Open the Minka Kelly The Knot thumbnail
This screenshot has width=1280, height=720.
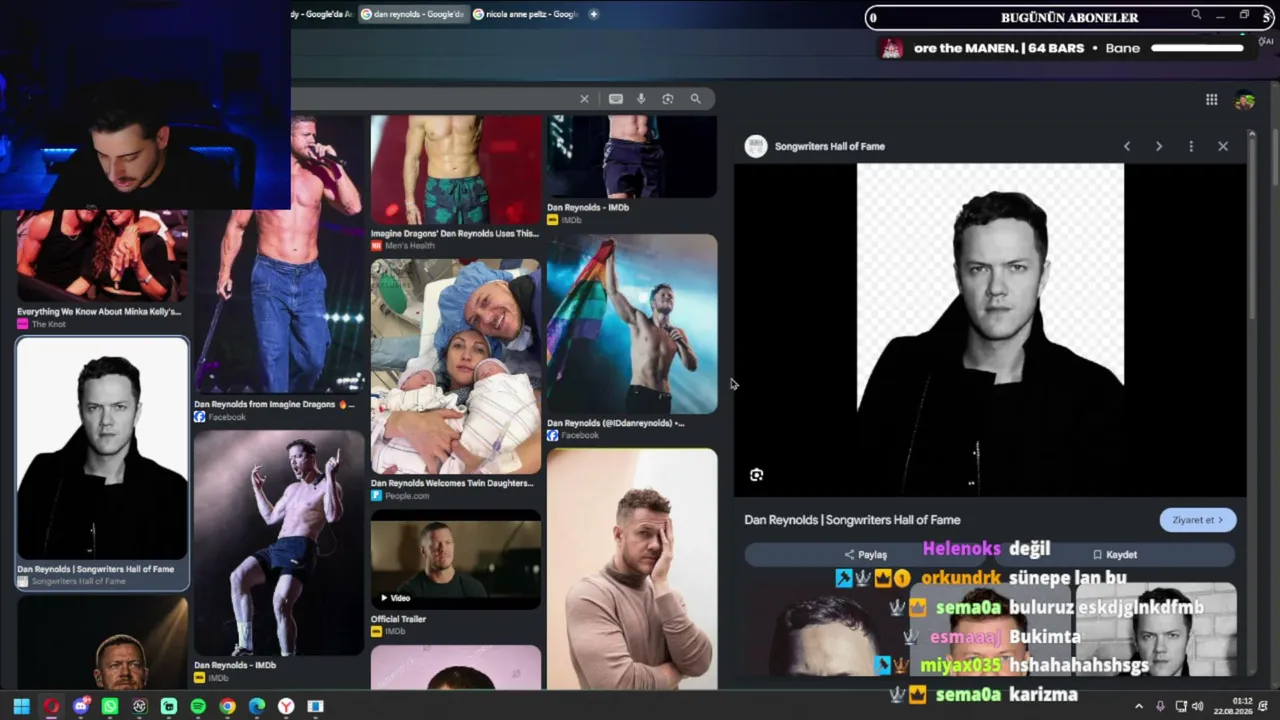coord(102,256)
